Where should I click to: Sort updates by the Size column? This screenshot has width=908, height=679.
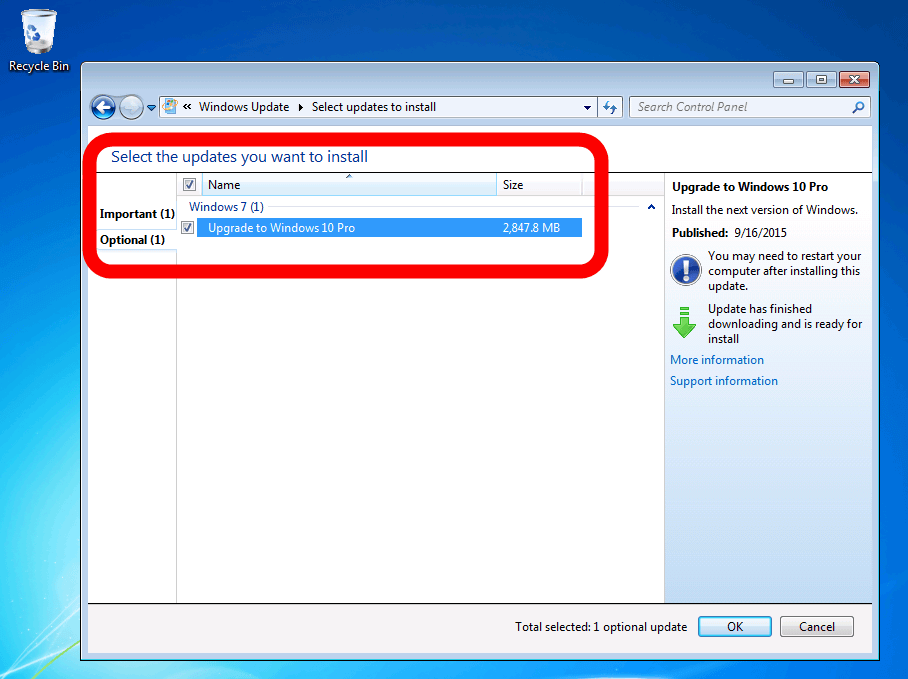coord(539,185)
